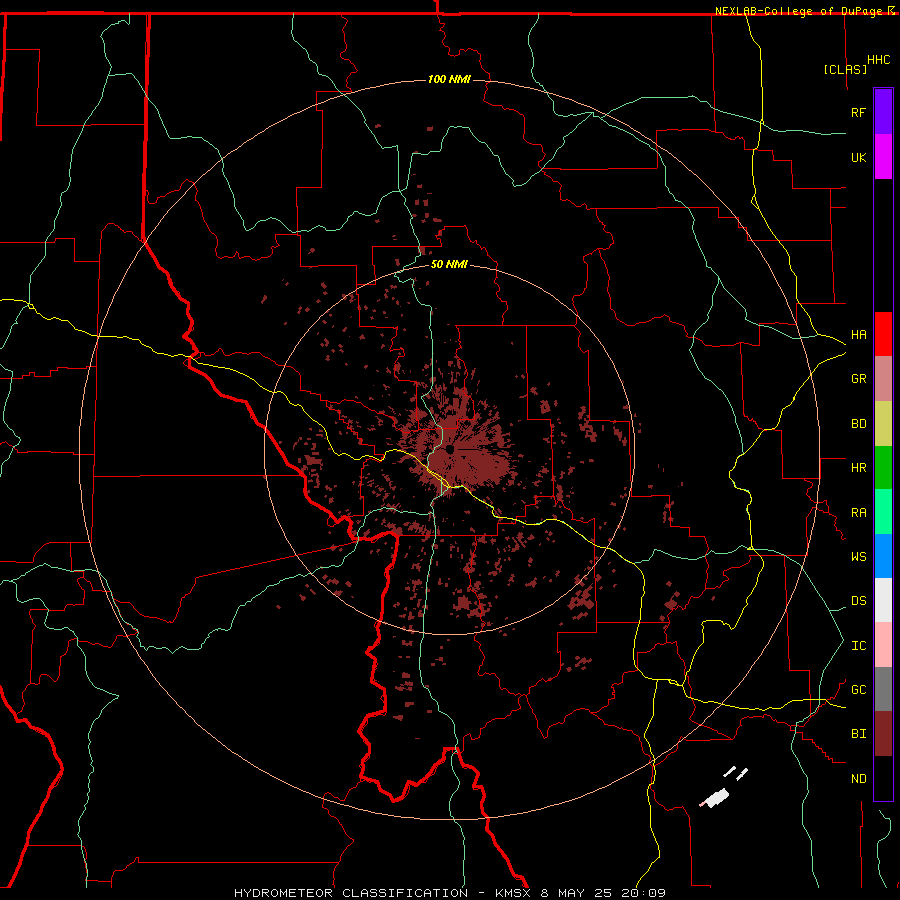Click the 100 NMI range ring label

(449, 79)
